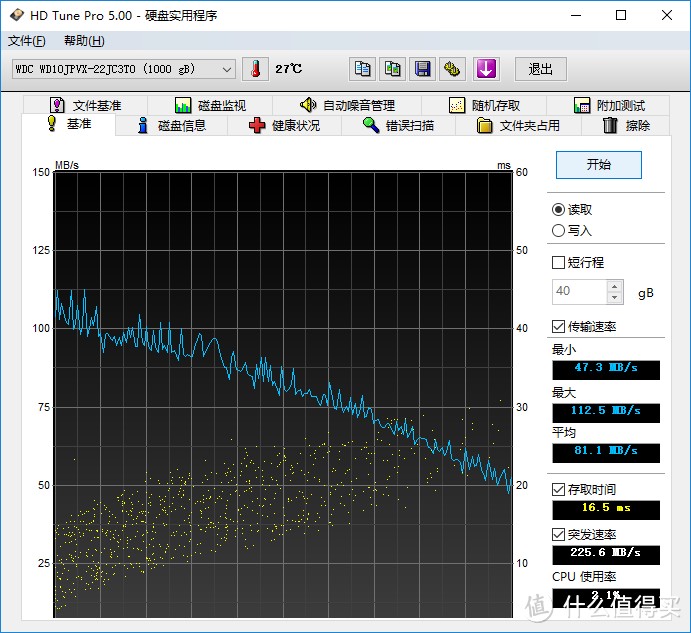Switch to the 附加测试 tab

point(609,105)
